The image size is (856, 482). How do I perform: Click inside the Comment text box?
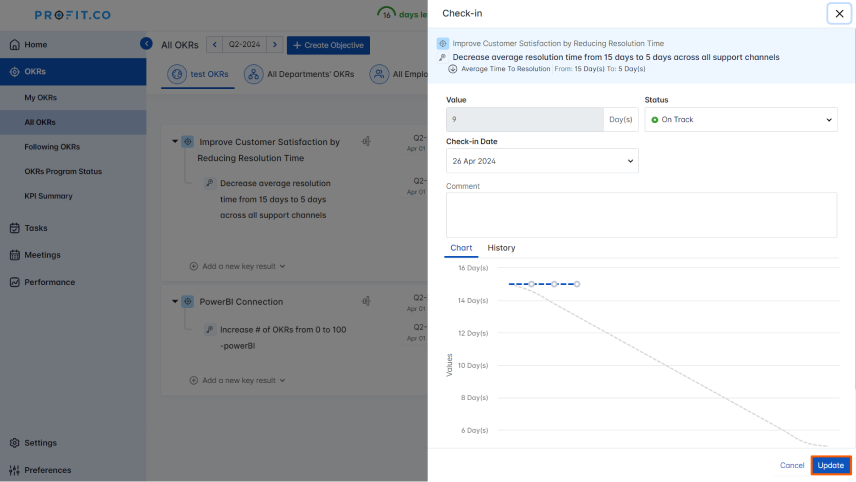point(641,215)
